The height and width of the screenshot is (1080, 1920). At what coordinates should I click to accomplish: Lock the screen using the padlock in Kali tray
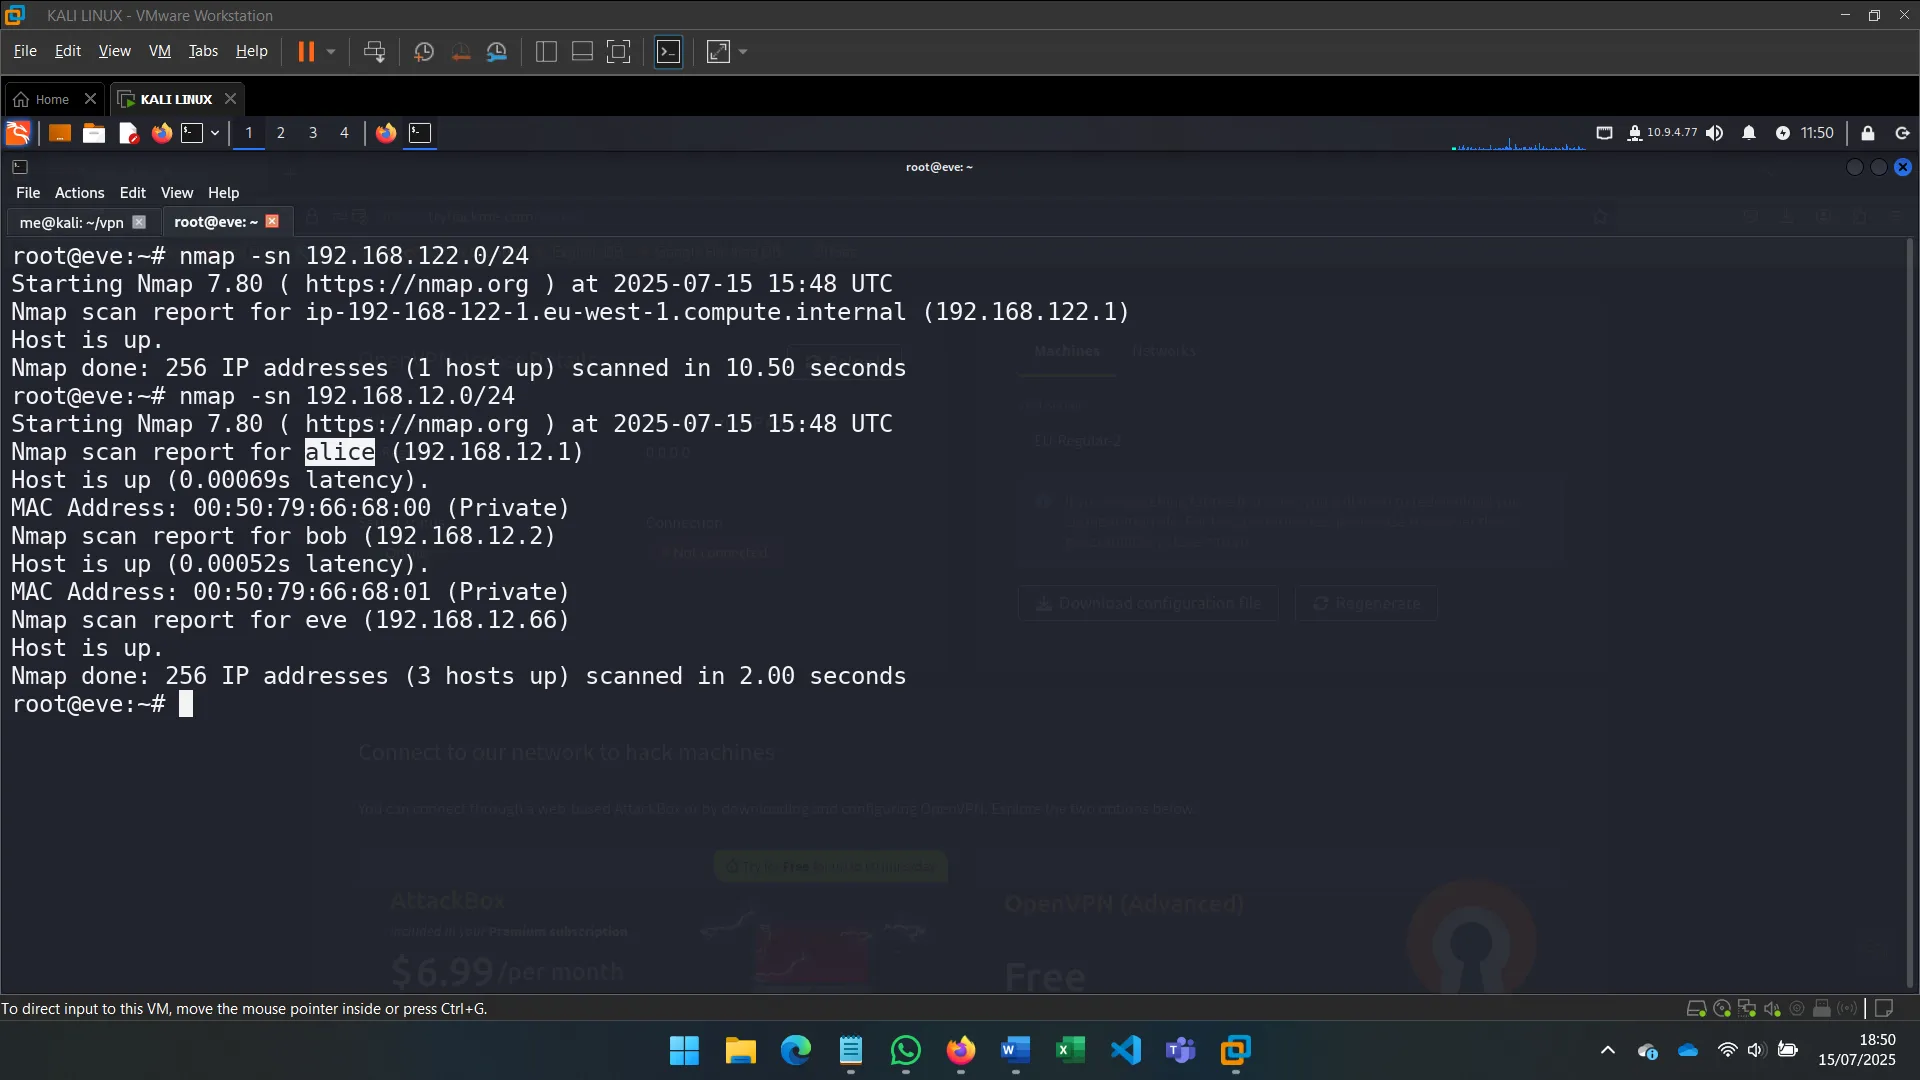pos(1868,133)
